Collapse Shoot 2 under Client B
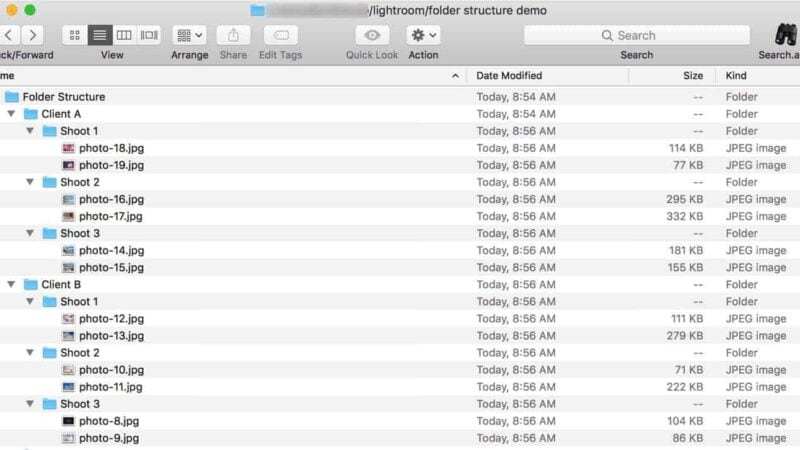 tap(30, 352)
